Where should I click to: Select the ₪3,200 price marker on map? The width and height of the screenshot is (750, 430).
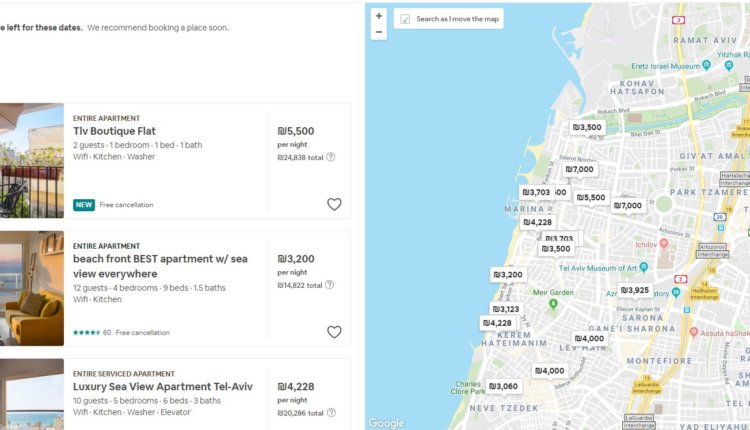508,275
